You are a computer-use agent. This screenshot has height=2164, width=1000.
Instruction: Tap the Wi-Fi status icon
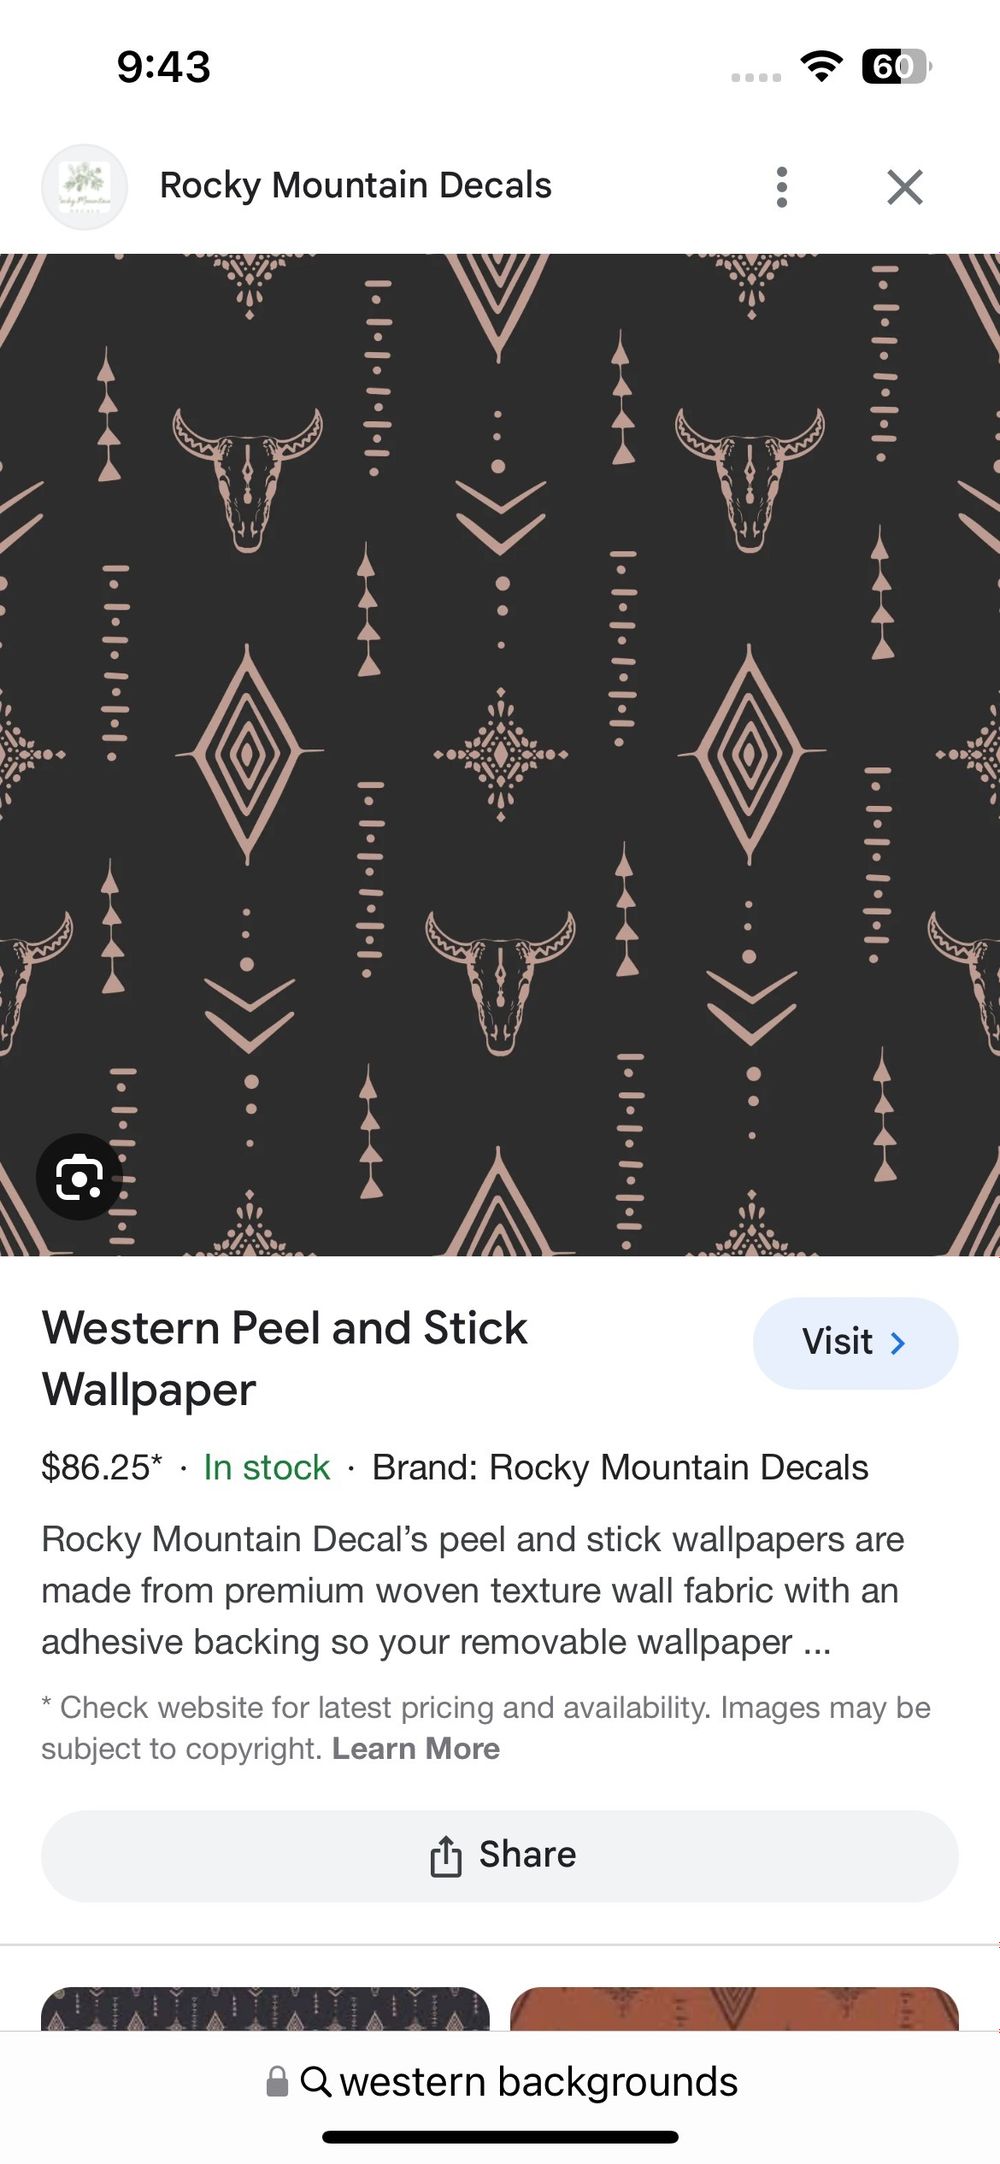(x=821, y=66)
